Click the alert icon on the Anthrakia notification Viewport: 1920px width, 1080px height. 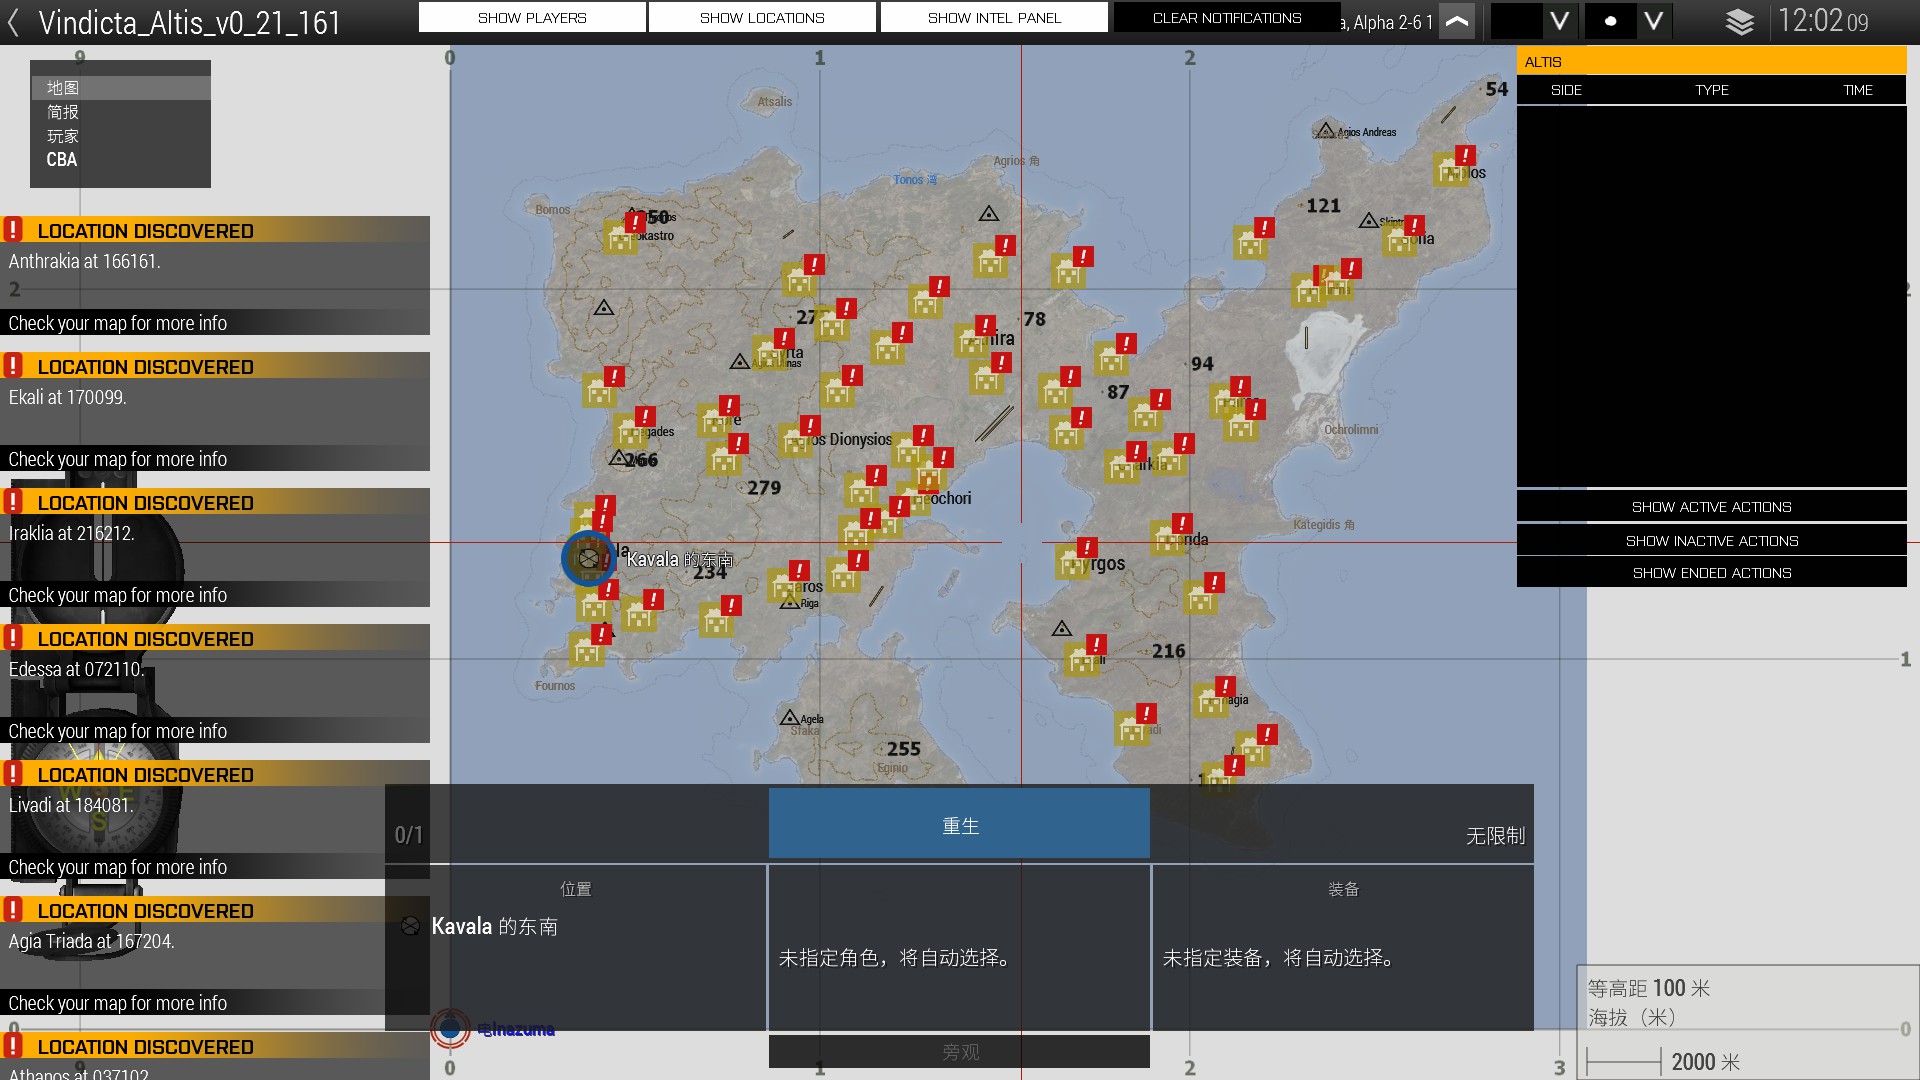pos(13,229)
